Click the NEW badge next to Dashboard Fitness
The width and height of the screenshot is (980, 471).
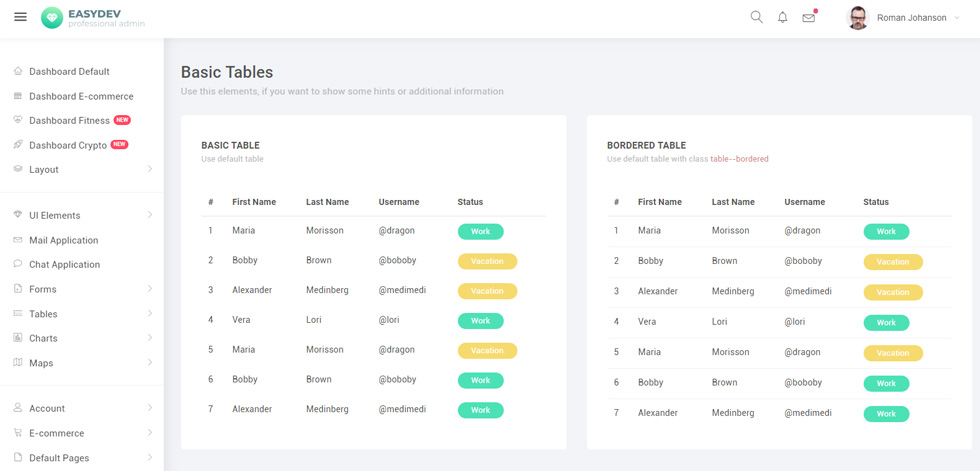coord(122,120)
